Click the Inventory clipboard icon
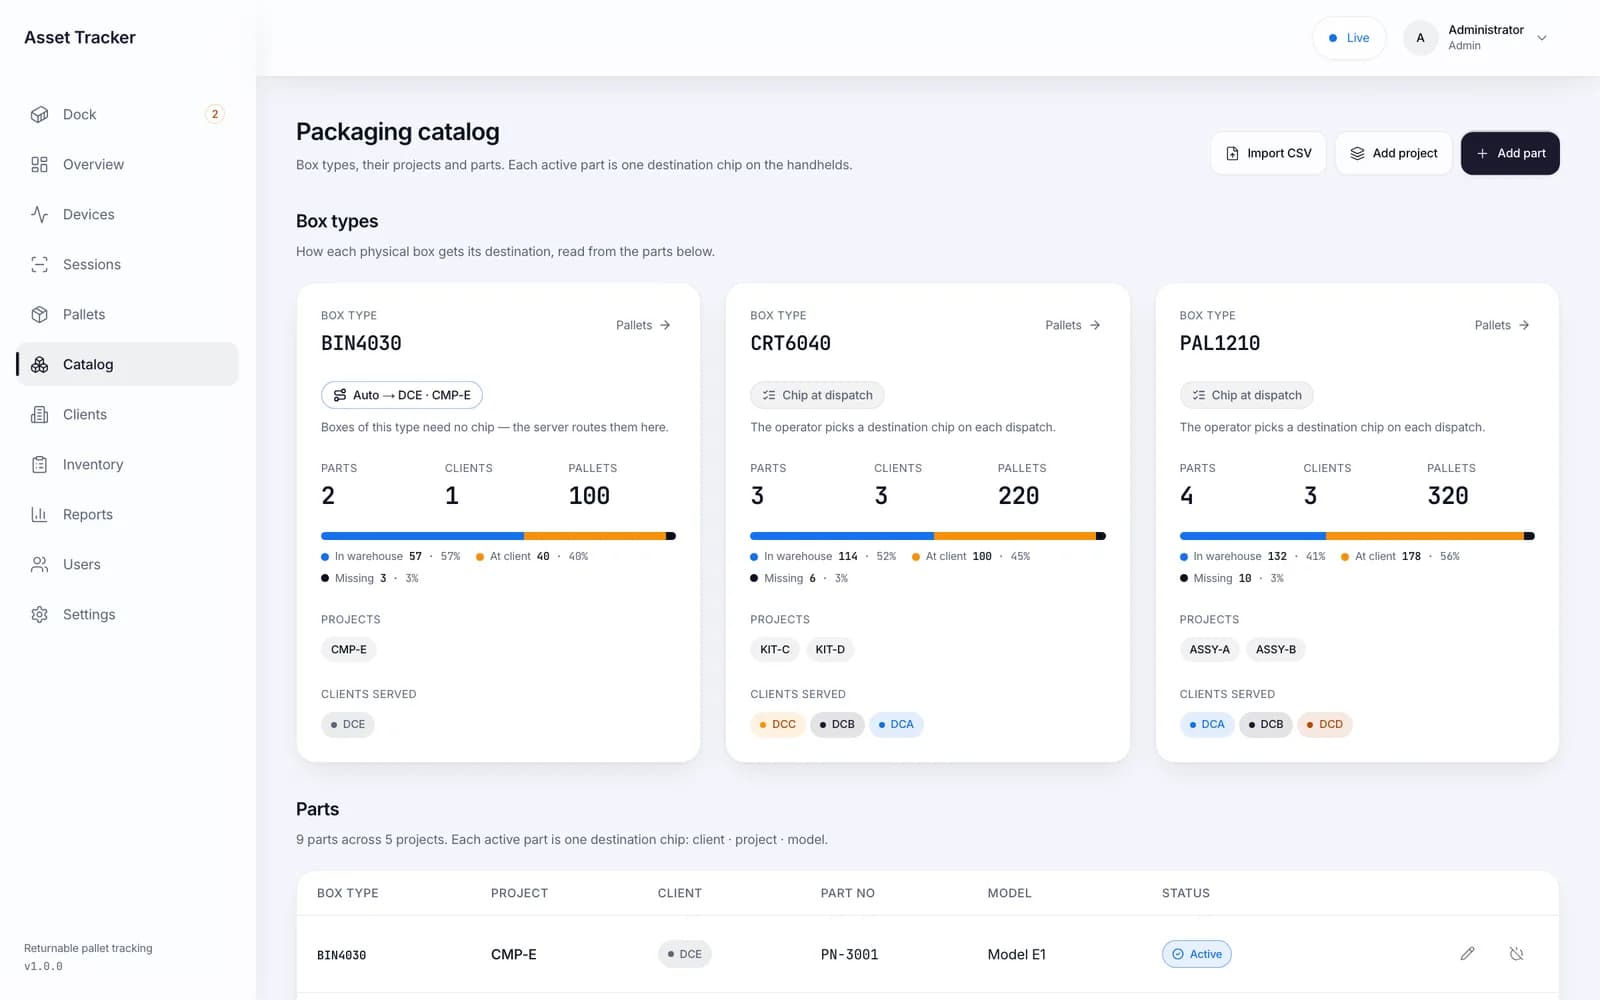The width and height of the screenshot is (1600, 1000). tap(39, 464)
